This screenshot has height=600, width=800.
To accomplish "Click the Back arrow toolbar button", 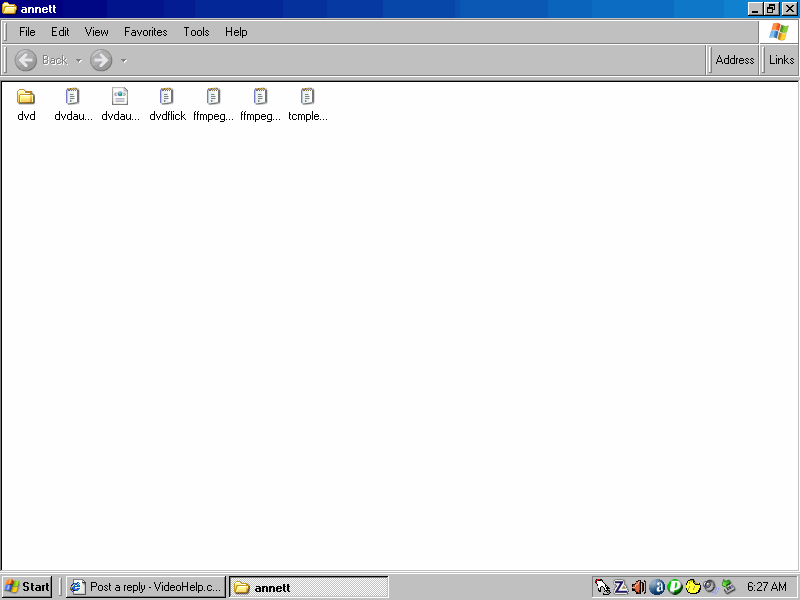I will click(x=26, y=60).
